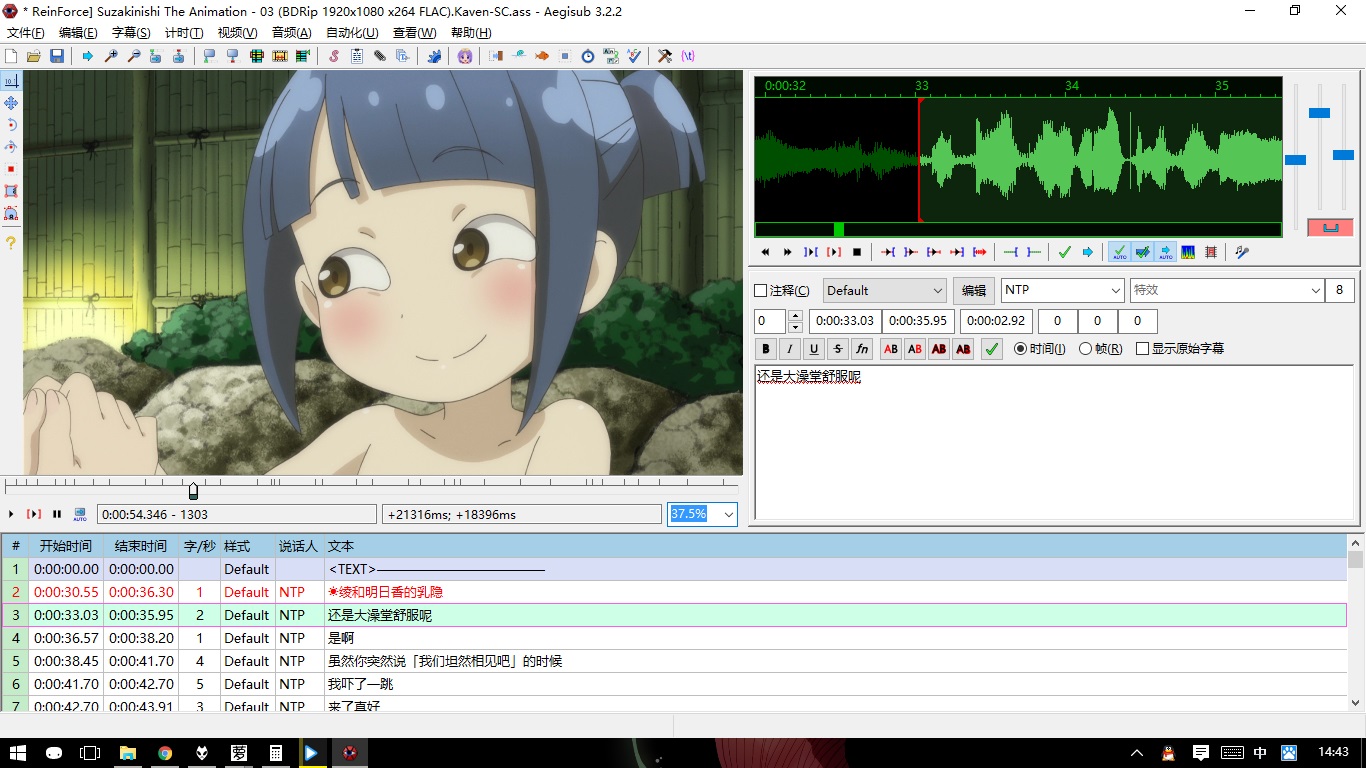Open the 音频(A) menu
This screenshot has width=1366, height=768.
[x=291, y=33]
